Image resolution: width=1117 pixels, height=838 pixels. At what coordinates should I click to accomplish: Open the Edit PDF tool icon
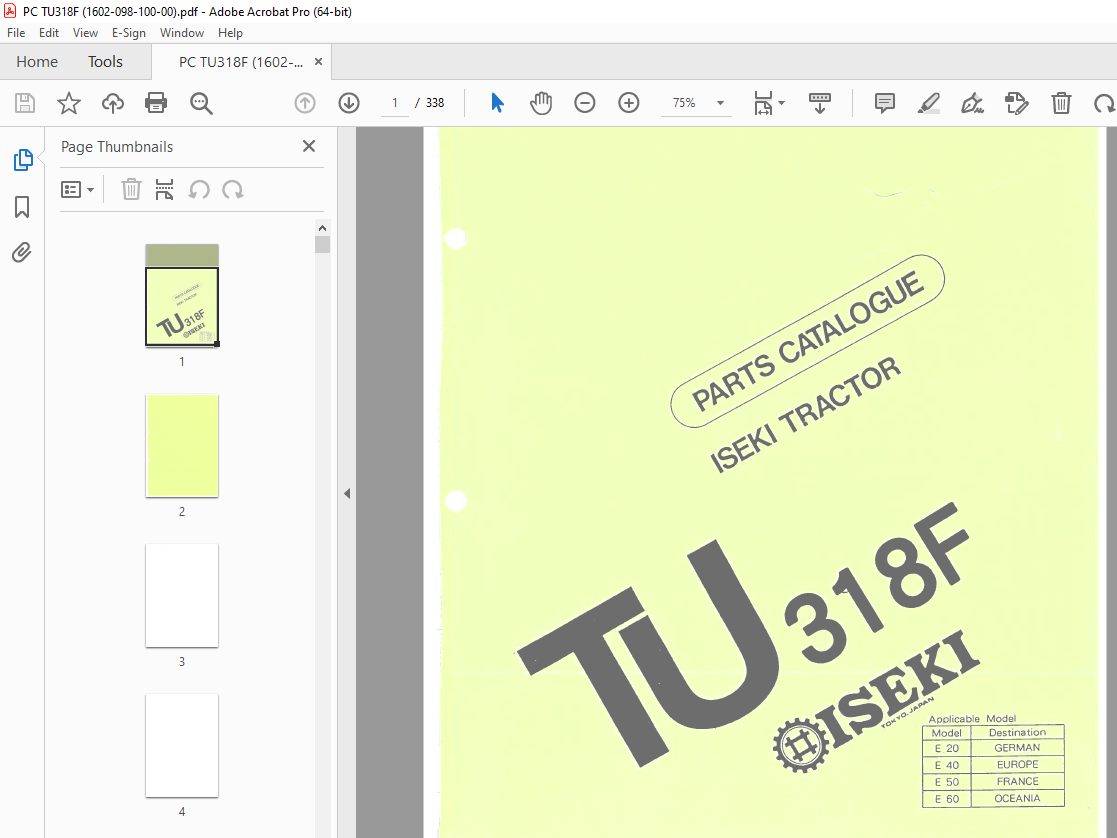pyautogui.click(x=1017, y=103)
